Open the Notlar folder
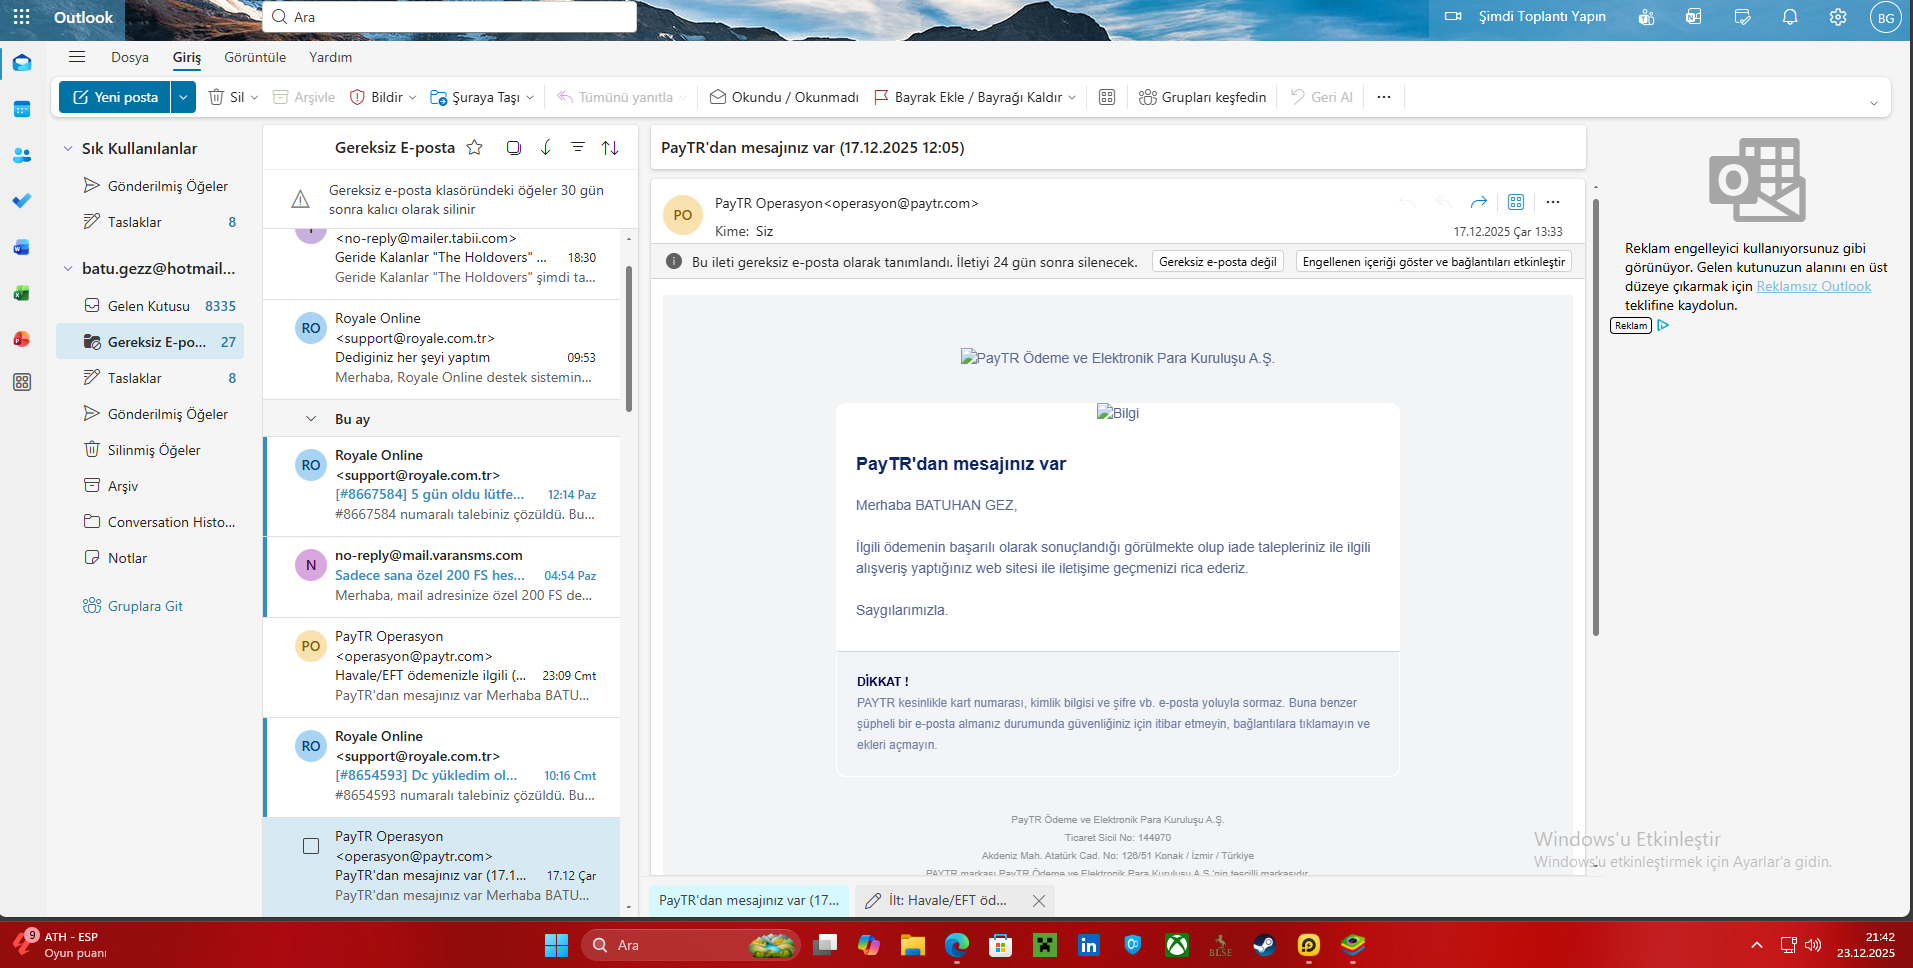The image size is (1913, 968). coord(150,558)
